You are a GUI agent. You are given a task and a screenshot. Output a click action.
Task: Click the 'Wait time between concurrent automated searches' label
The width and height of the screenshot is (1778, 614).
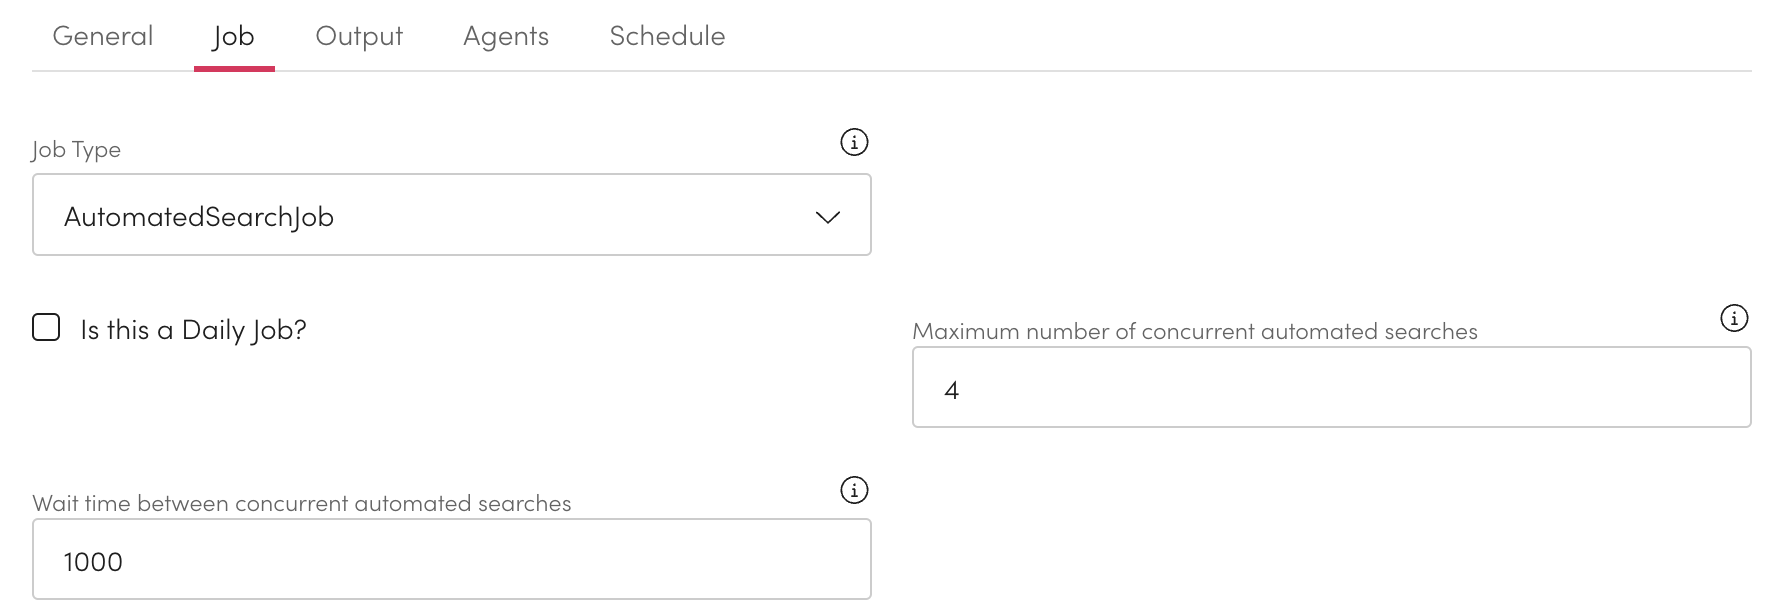coord(302,503)
